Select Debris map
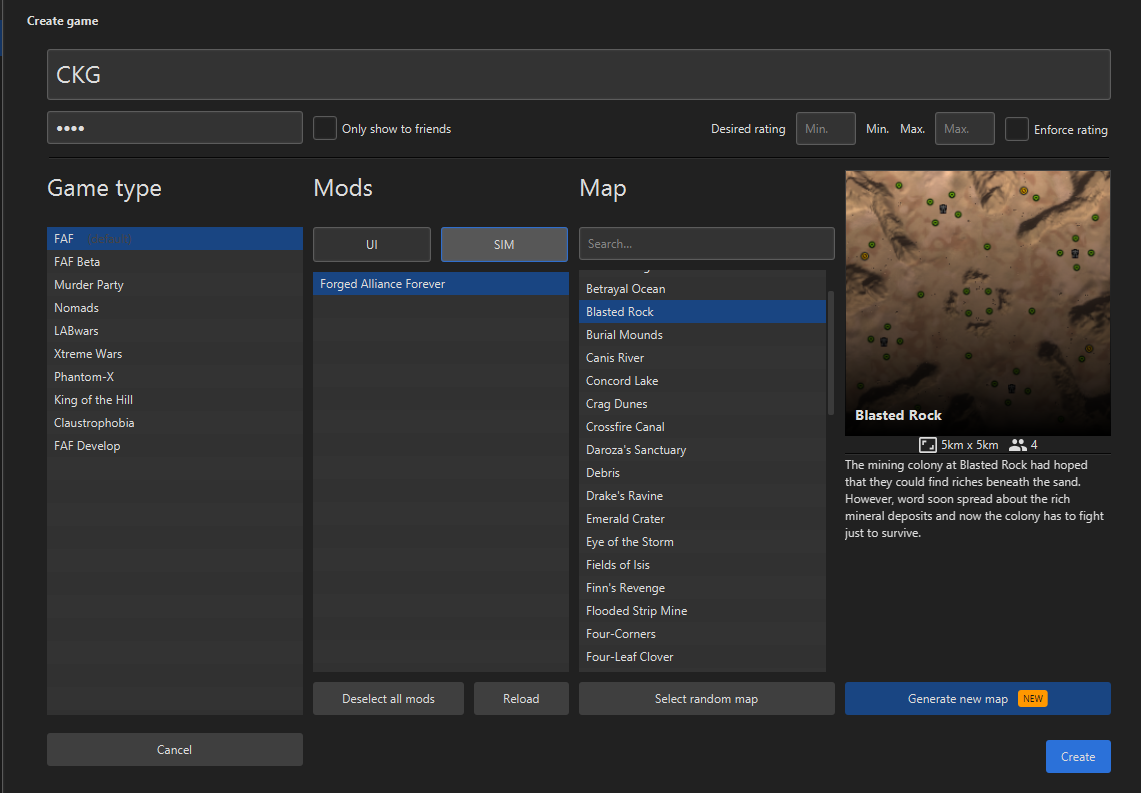Screen dimensions: 1141x793 point(702,473)
